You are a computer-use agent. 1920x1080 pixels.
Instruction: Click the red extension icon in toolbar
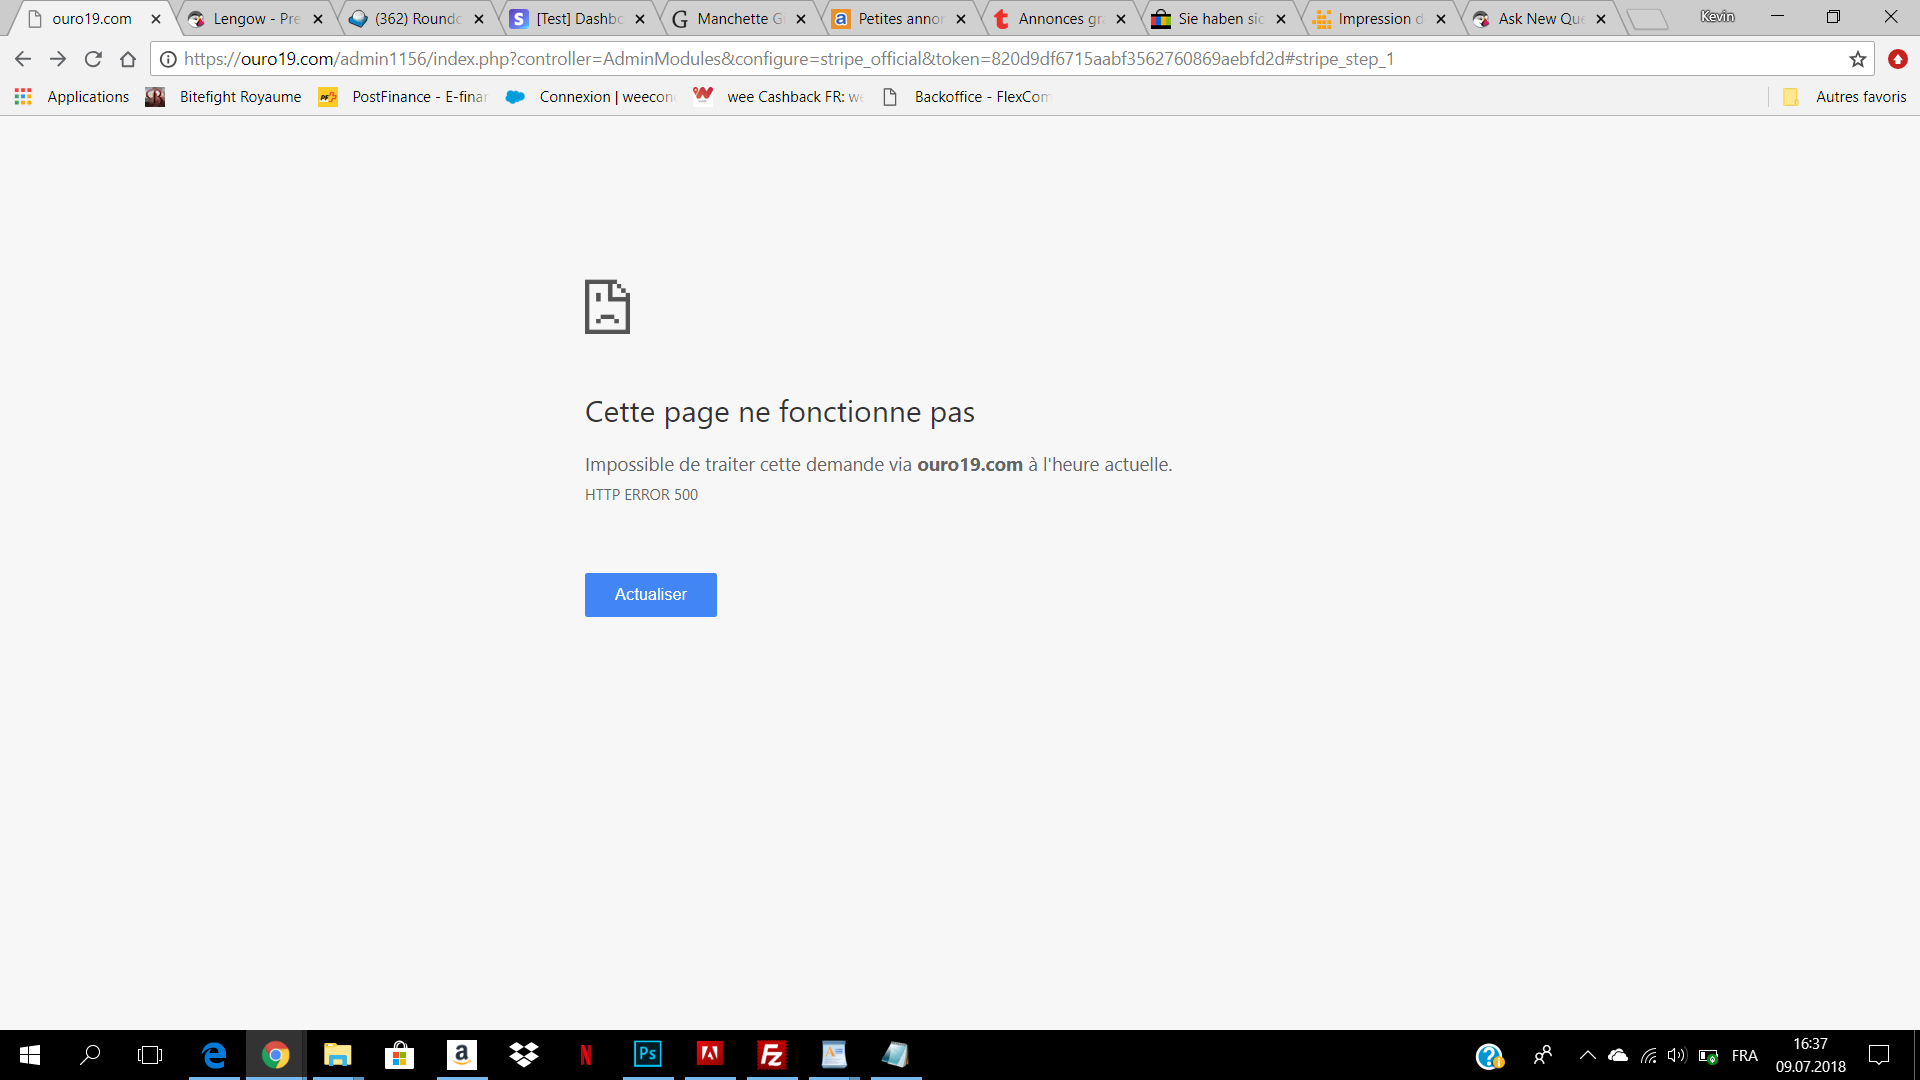pyautogui.click(x=1897, y=59)
